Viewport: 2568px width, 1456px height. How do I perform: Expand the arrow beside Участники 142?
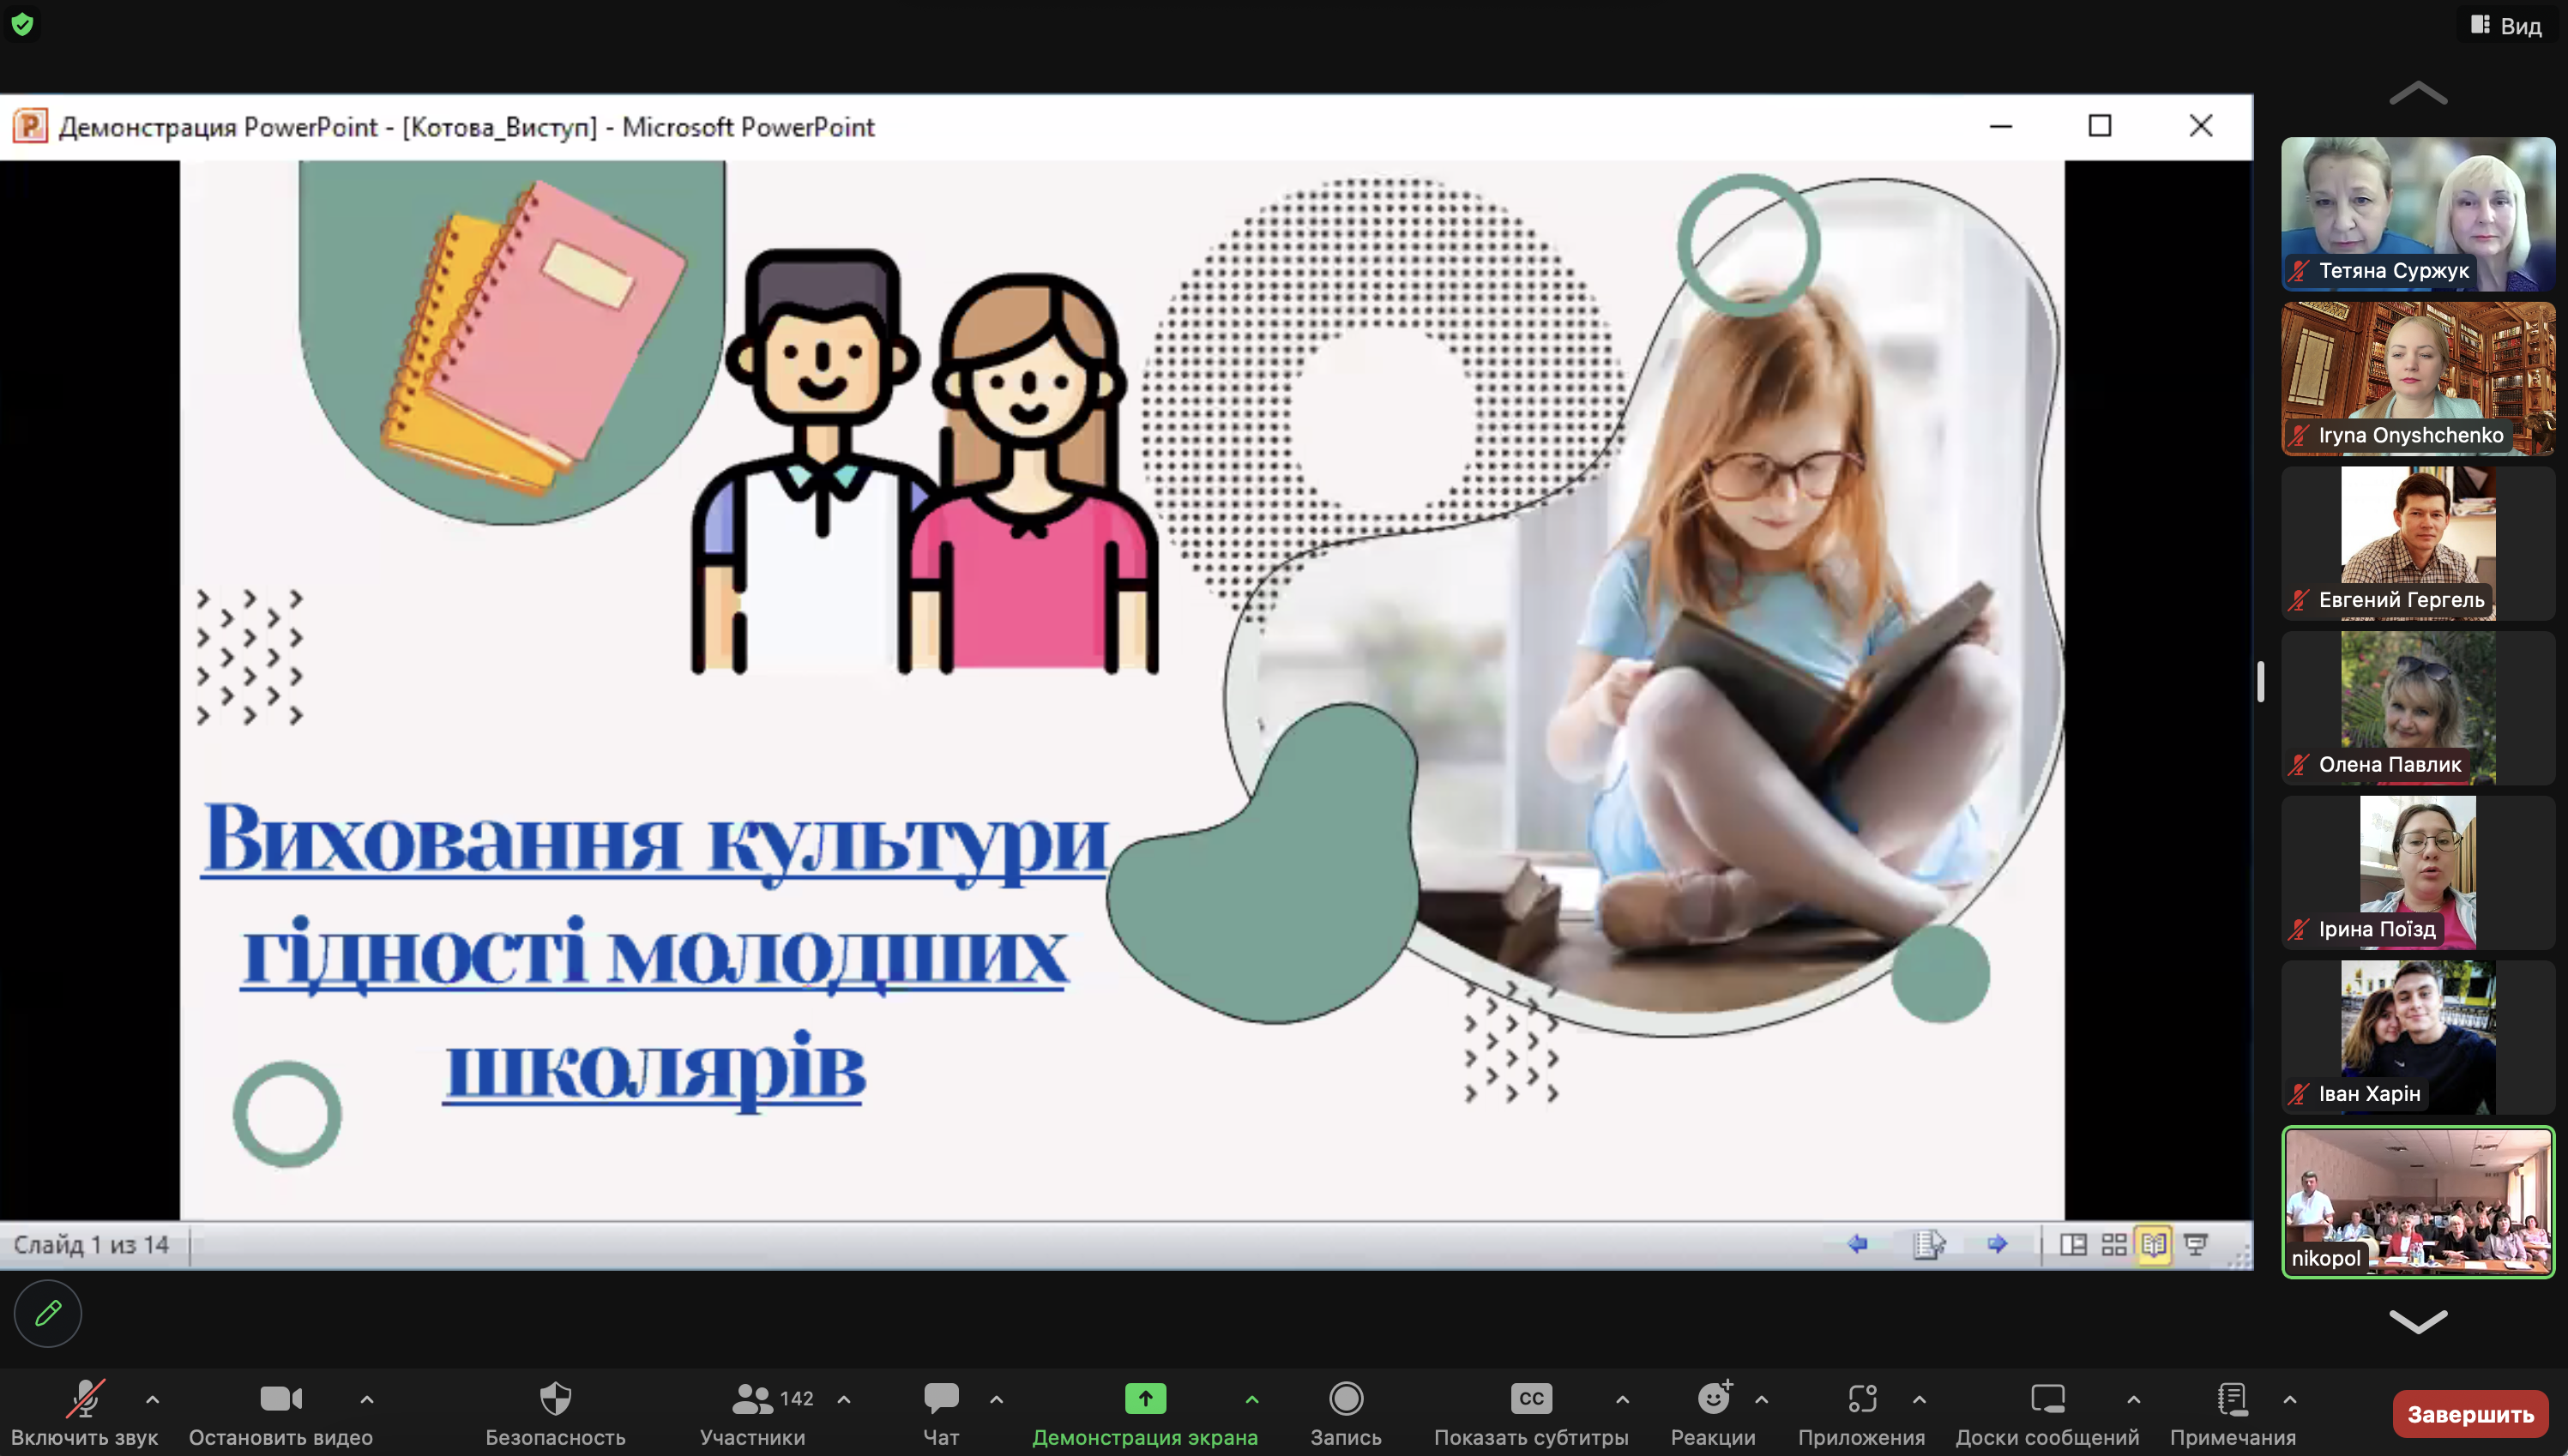[x=844, y=1399]
